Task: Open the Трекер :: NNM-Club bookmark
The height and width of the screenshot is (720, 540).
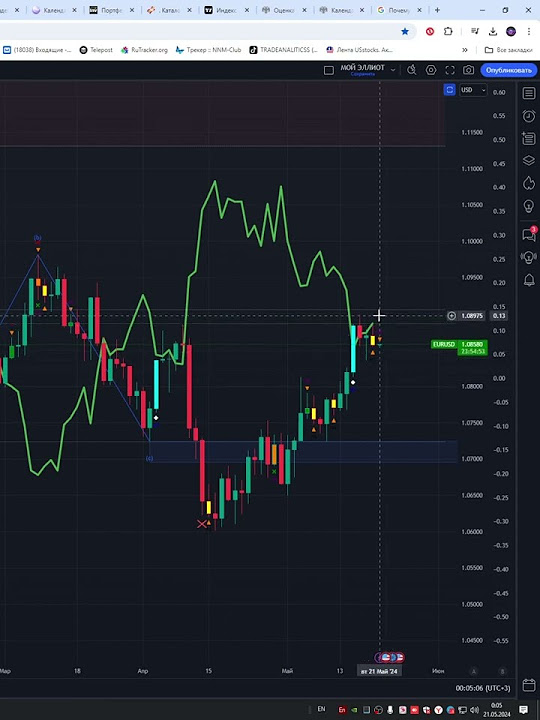Action: tap(208, 50)
